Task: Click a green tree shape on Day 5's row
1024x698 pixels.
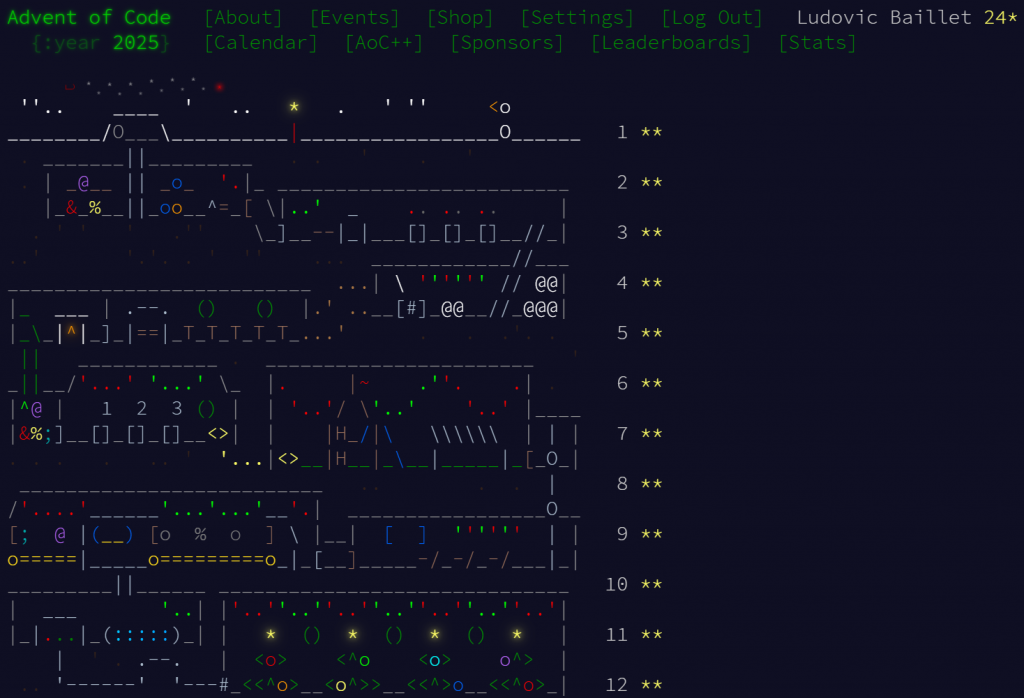Action: coord(206,308)
